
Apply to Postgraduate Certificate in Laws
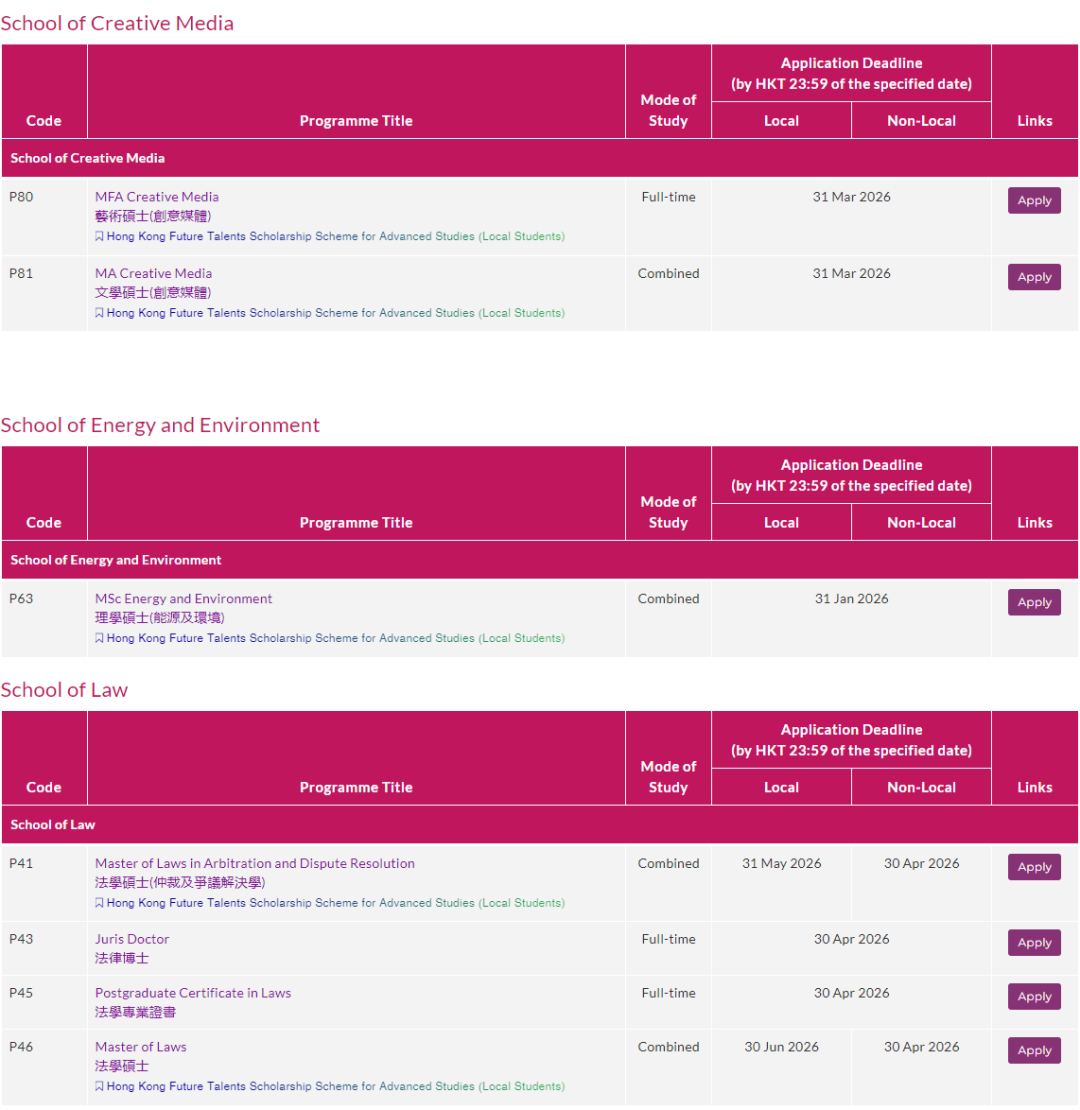point(1034,997)
